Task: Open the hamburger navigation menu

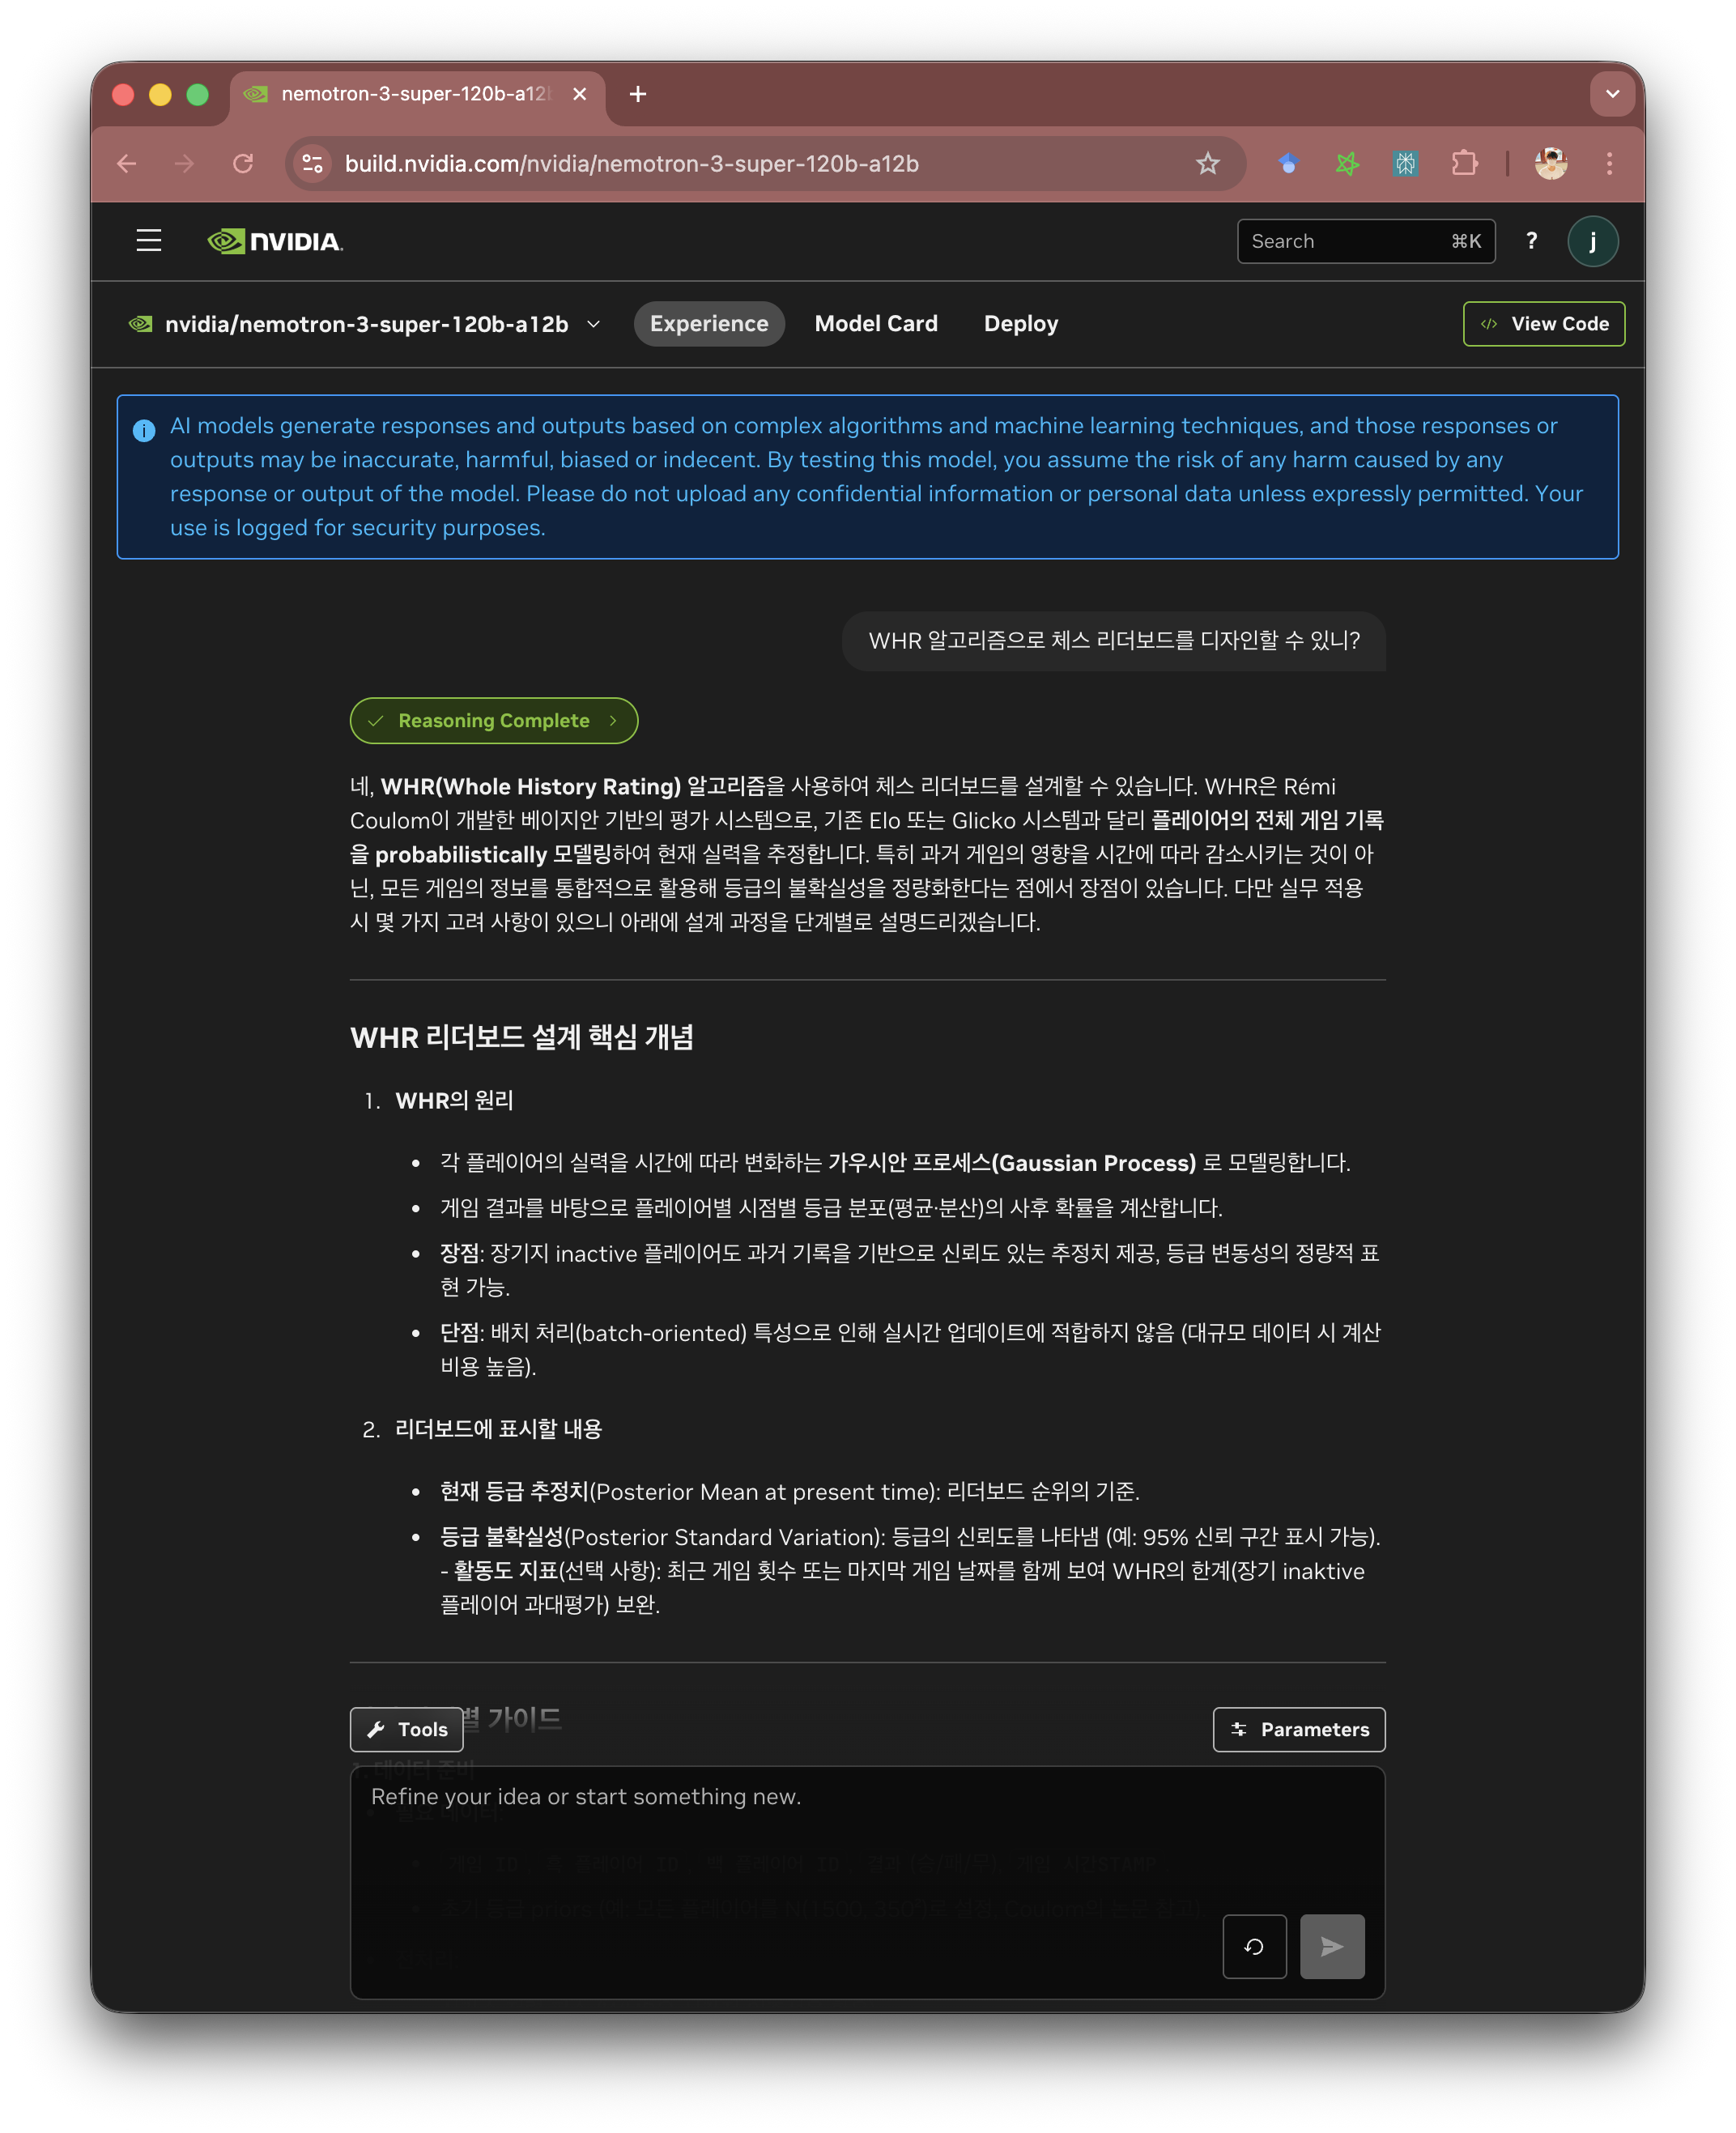Action: click(x=149, y=241)
